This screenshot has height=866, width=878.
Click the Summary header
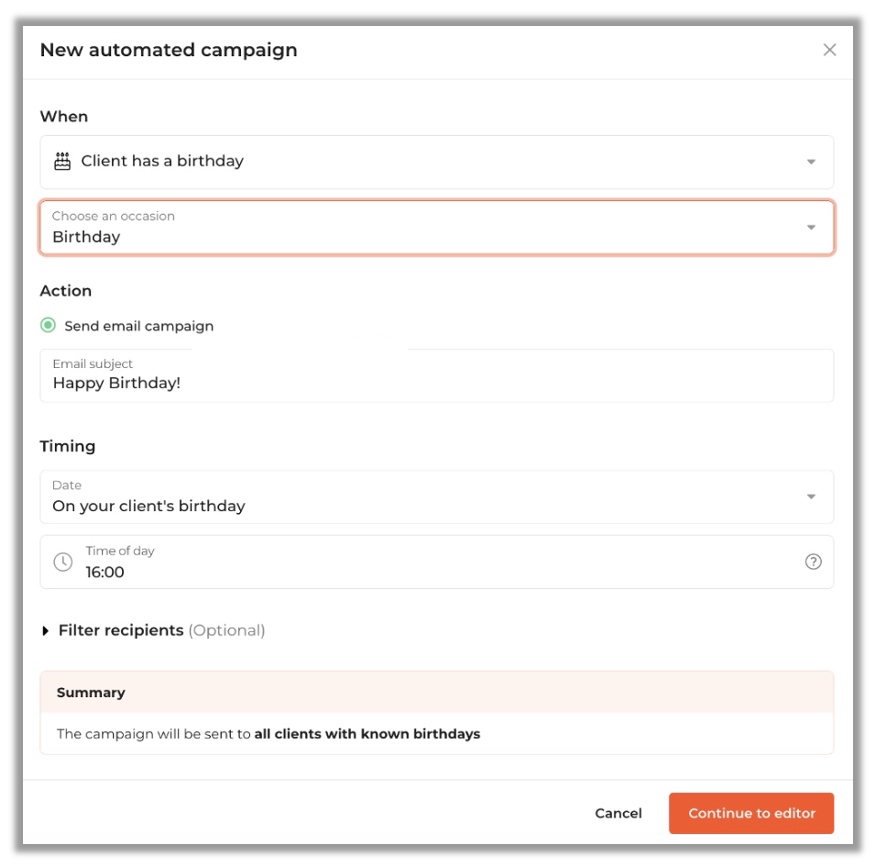91,693
